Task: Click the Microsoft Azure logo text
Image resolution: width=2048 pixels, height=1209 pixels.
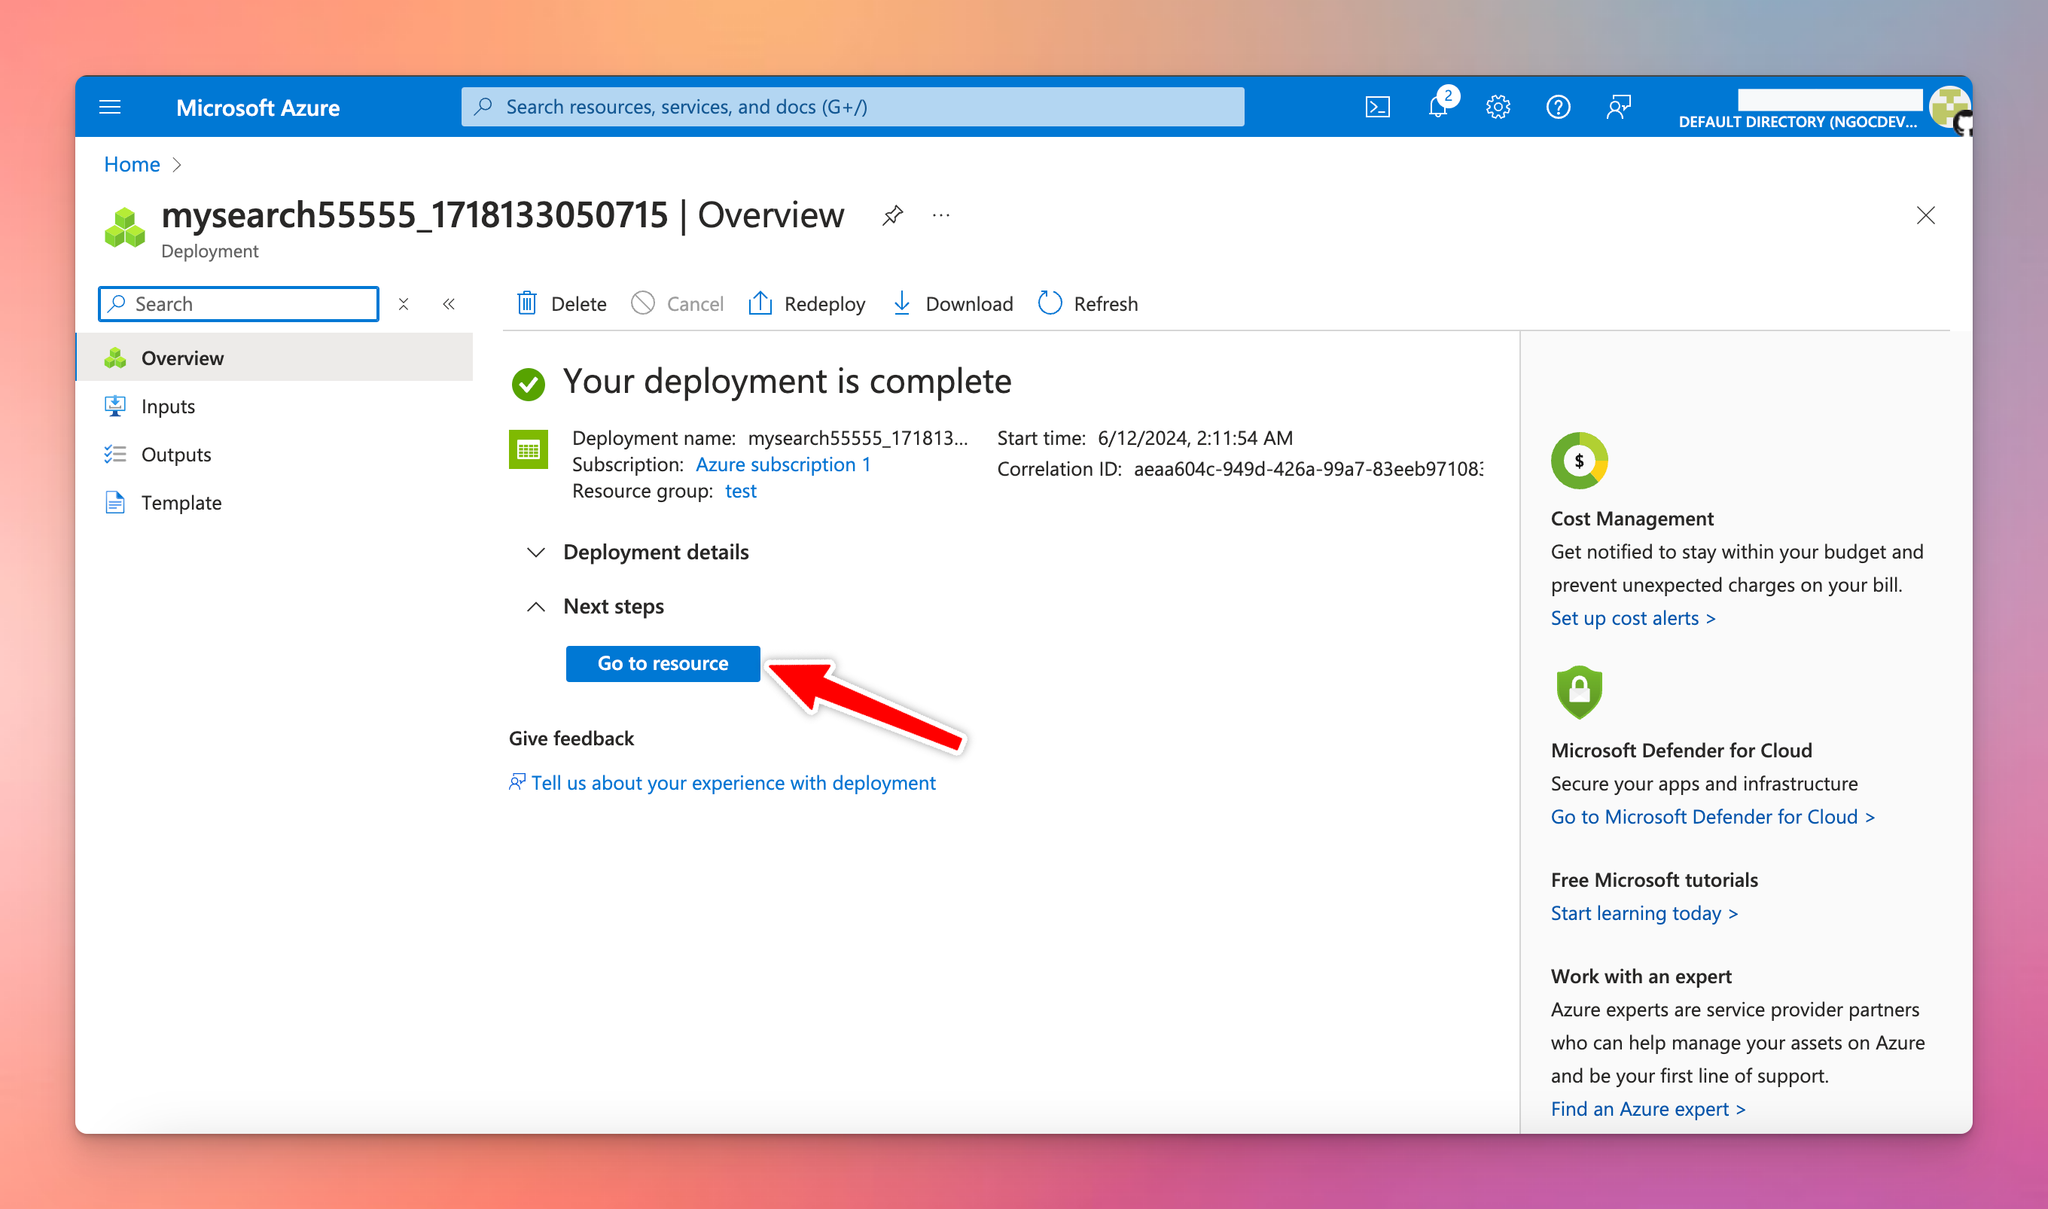Action: (258, 107)
